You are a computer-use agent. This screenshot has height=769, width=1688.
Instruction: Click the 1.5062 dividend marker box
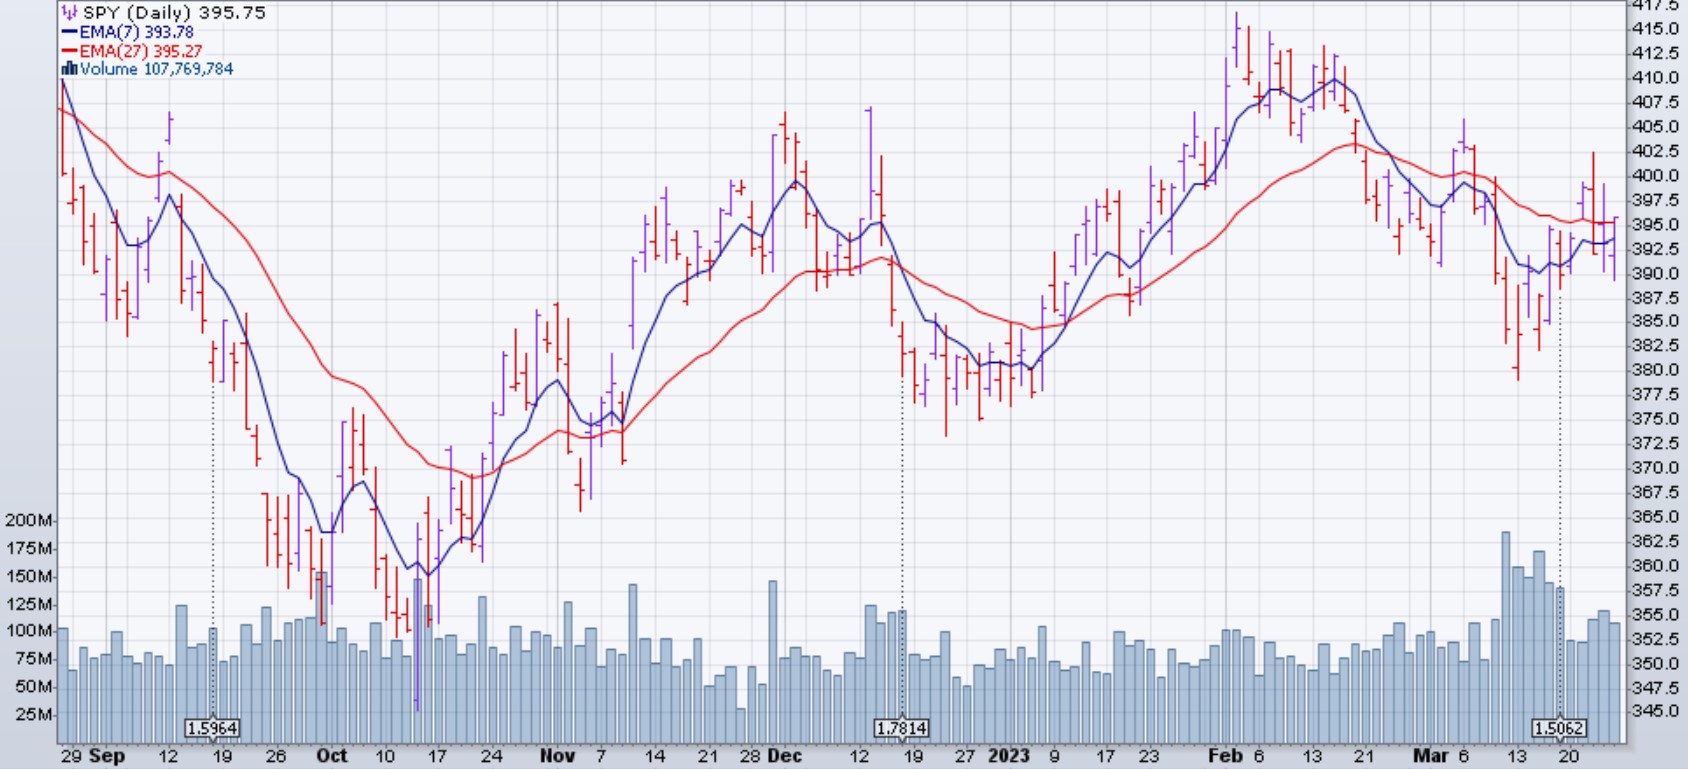point(1559,728)
